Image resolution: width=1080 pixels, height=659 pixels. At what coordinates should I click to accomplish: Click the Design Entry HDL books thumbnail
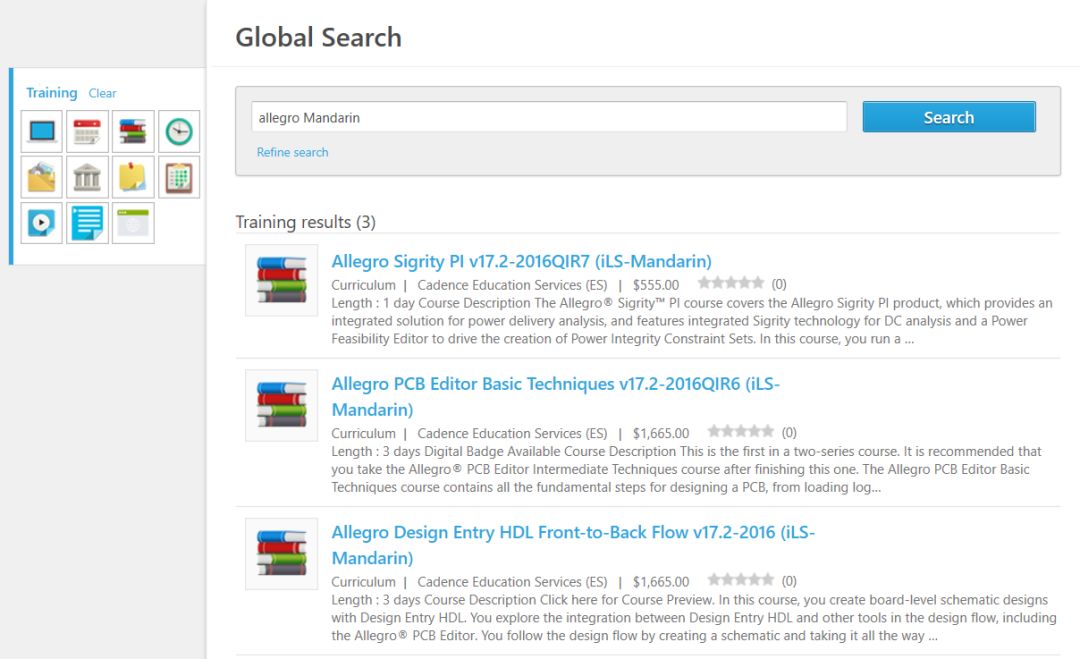(x=282, y=554)
